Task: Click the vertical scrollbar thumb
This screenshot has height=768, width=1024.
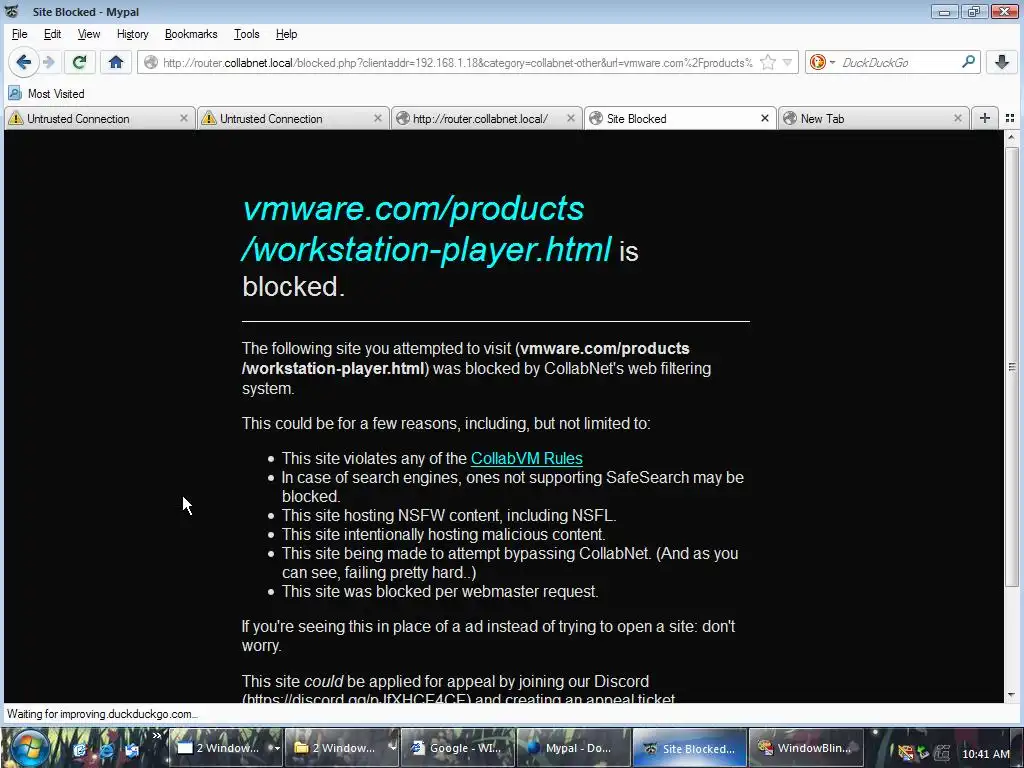Action: point(1012,366)
